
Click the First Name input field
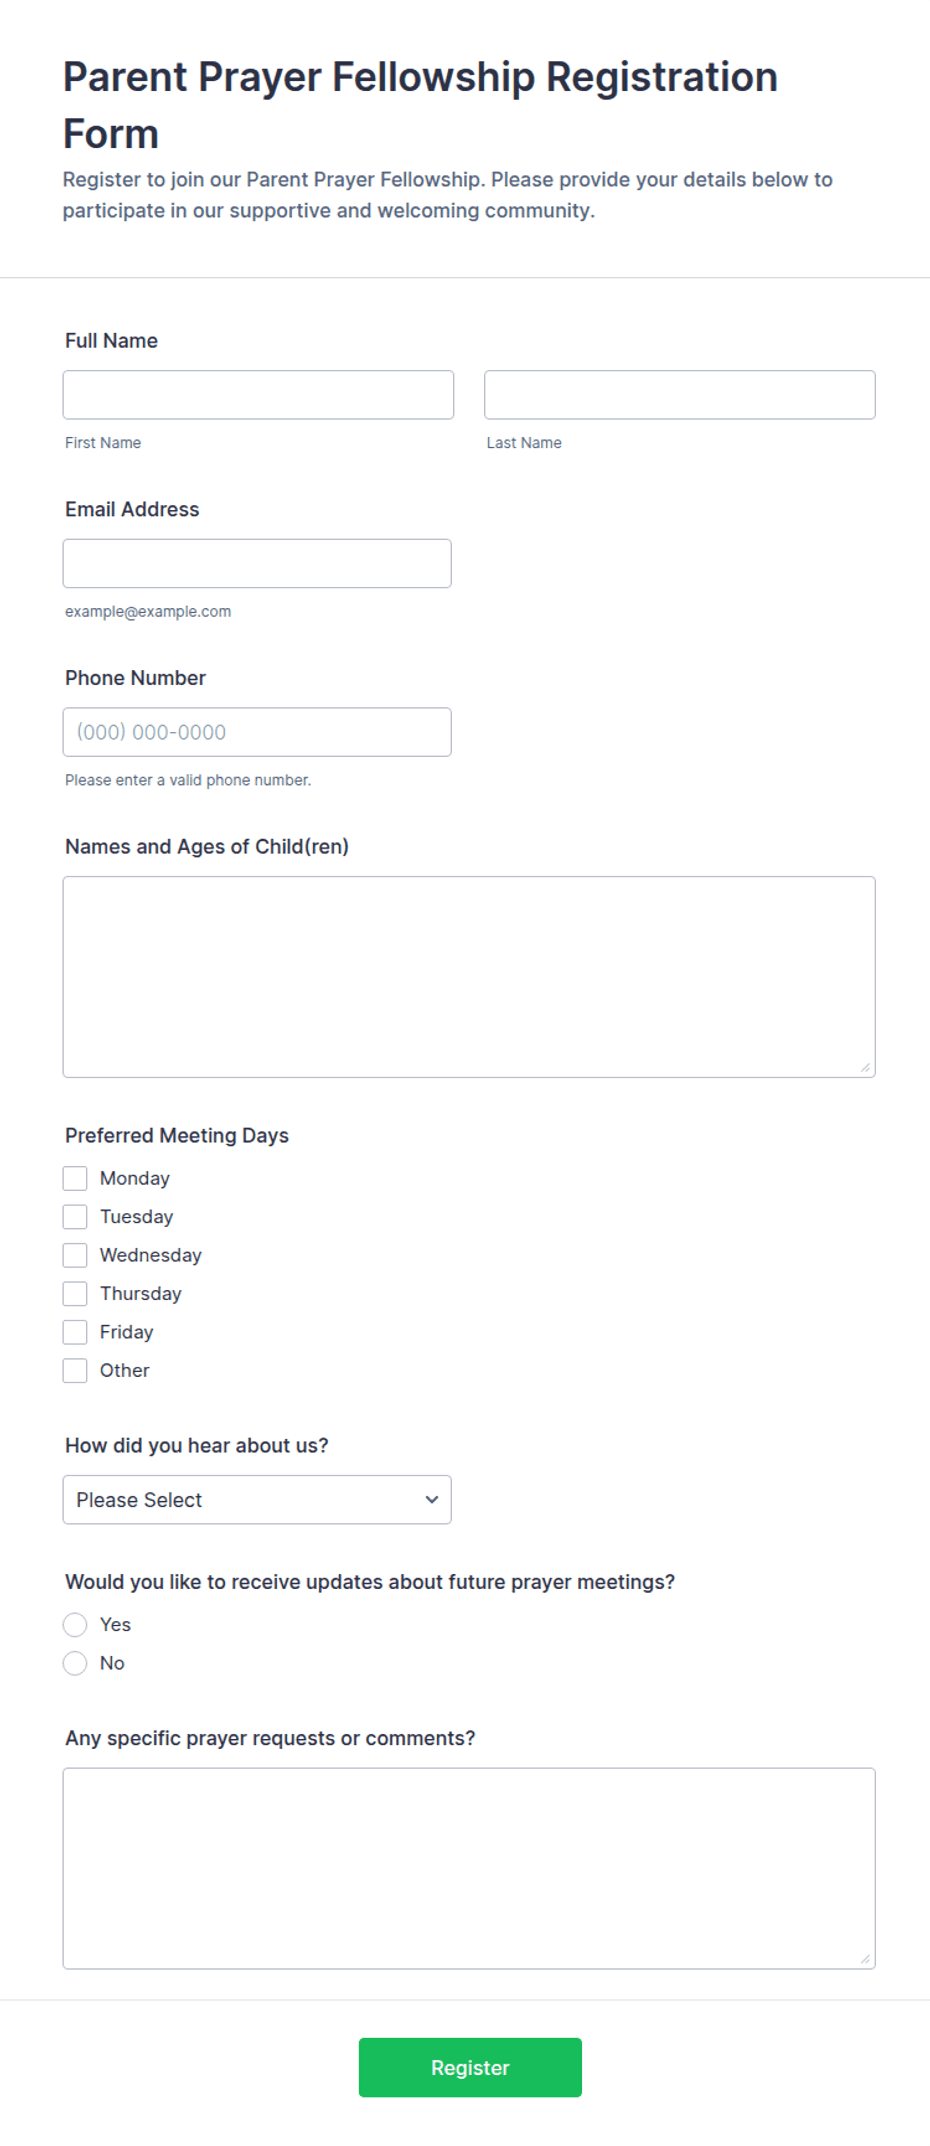click(x=258, y=395)
